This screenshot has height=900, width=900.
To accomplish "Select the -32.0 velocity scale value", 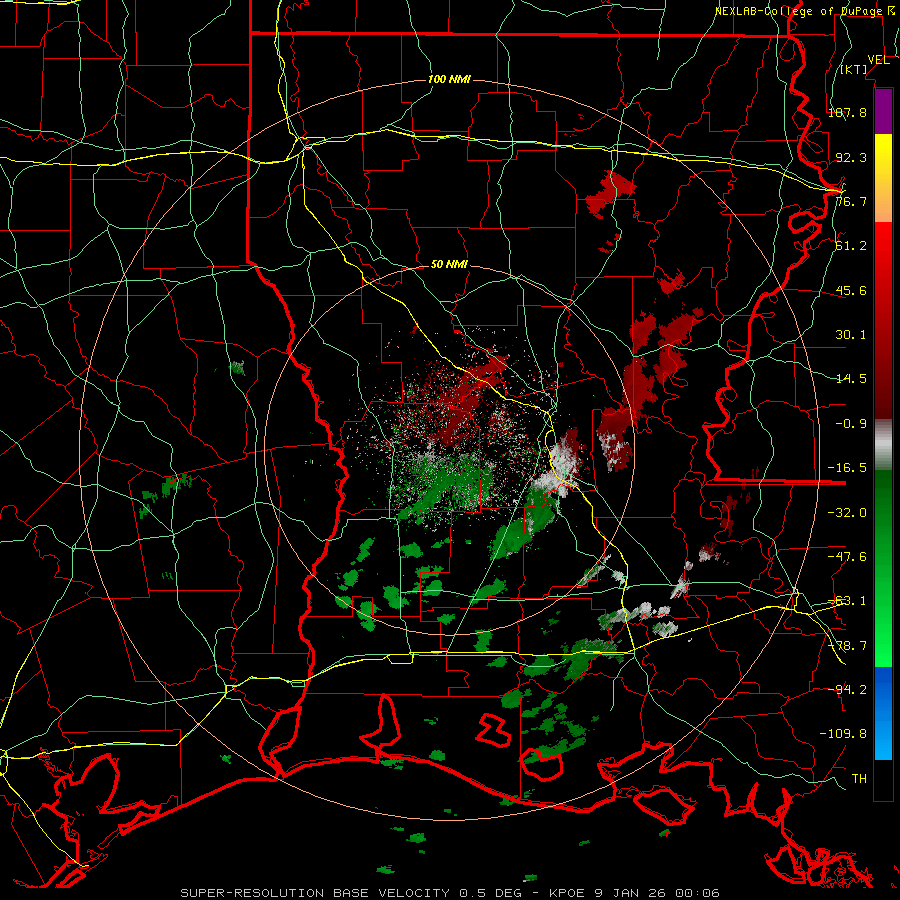I will pyautogui.click(x=847, y=513).
